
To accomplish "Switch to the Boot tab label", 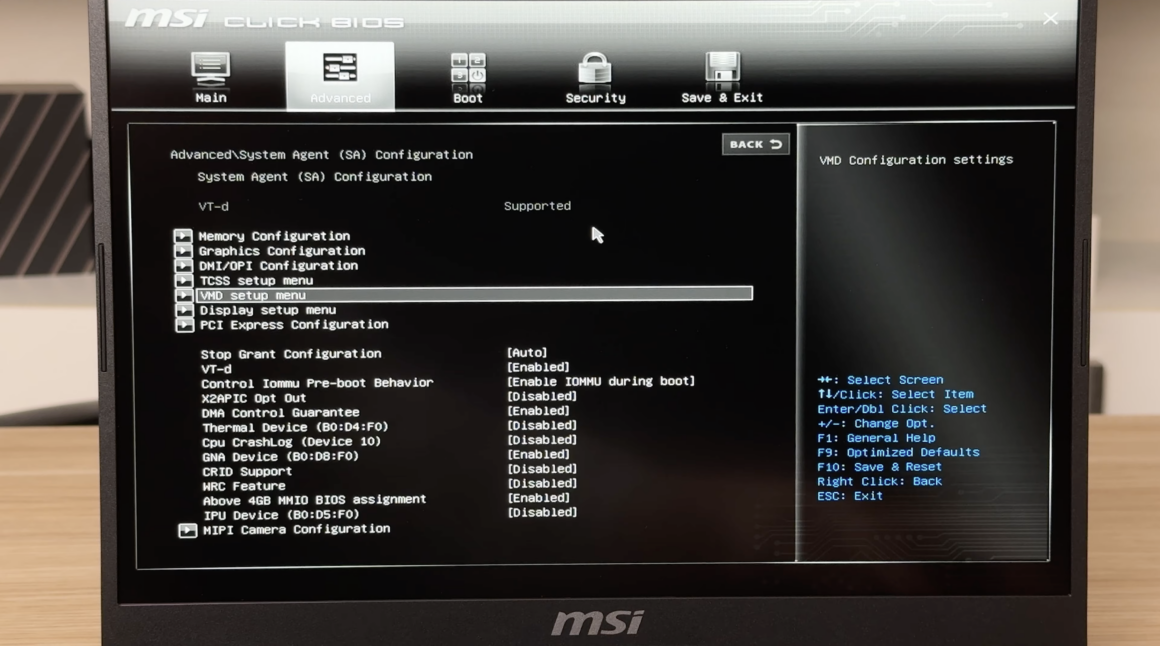I will [x=468, y=98].
